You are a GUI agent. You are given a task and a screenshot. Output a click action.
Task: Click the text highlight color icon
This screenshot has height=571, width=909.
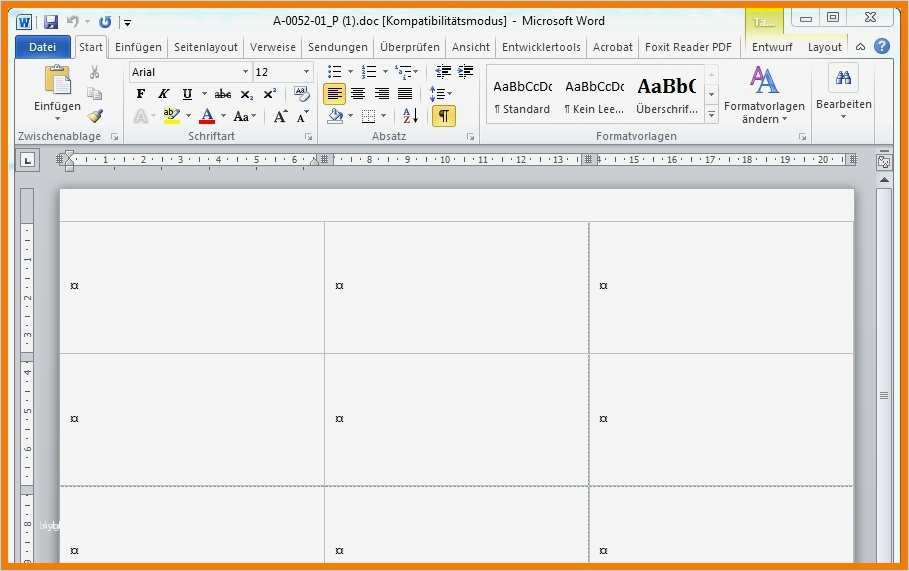pyautogui.click(x=171, y=116)
